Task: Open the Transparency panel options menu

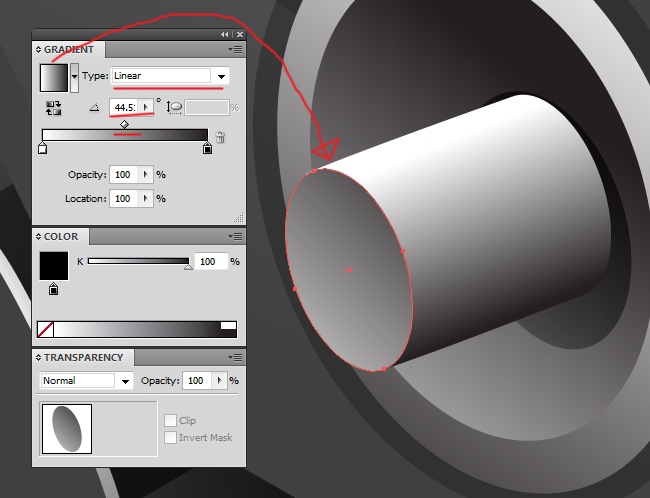Action: pos(236,357)
